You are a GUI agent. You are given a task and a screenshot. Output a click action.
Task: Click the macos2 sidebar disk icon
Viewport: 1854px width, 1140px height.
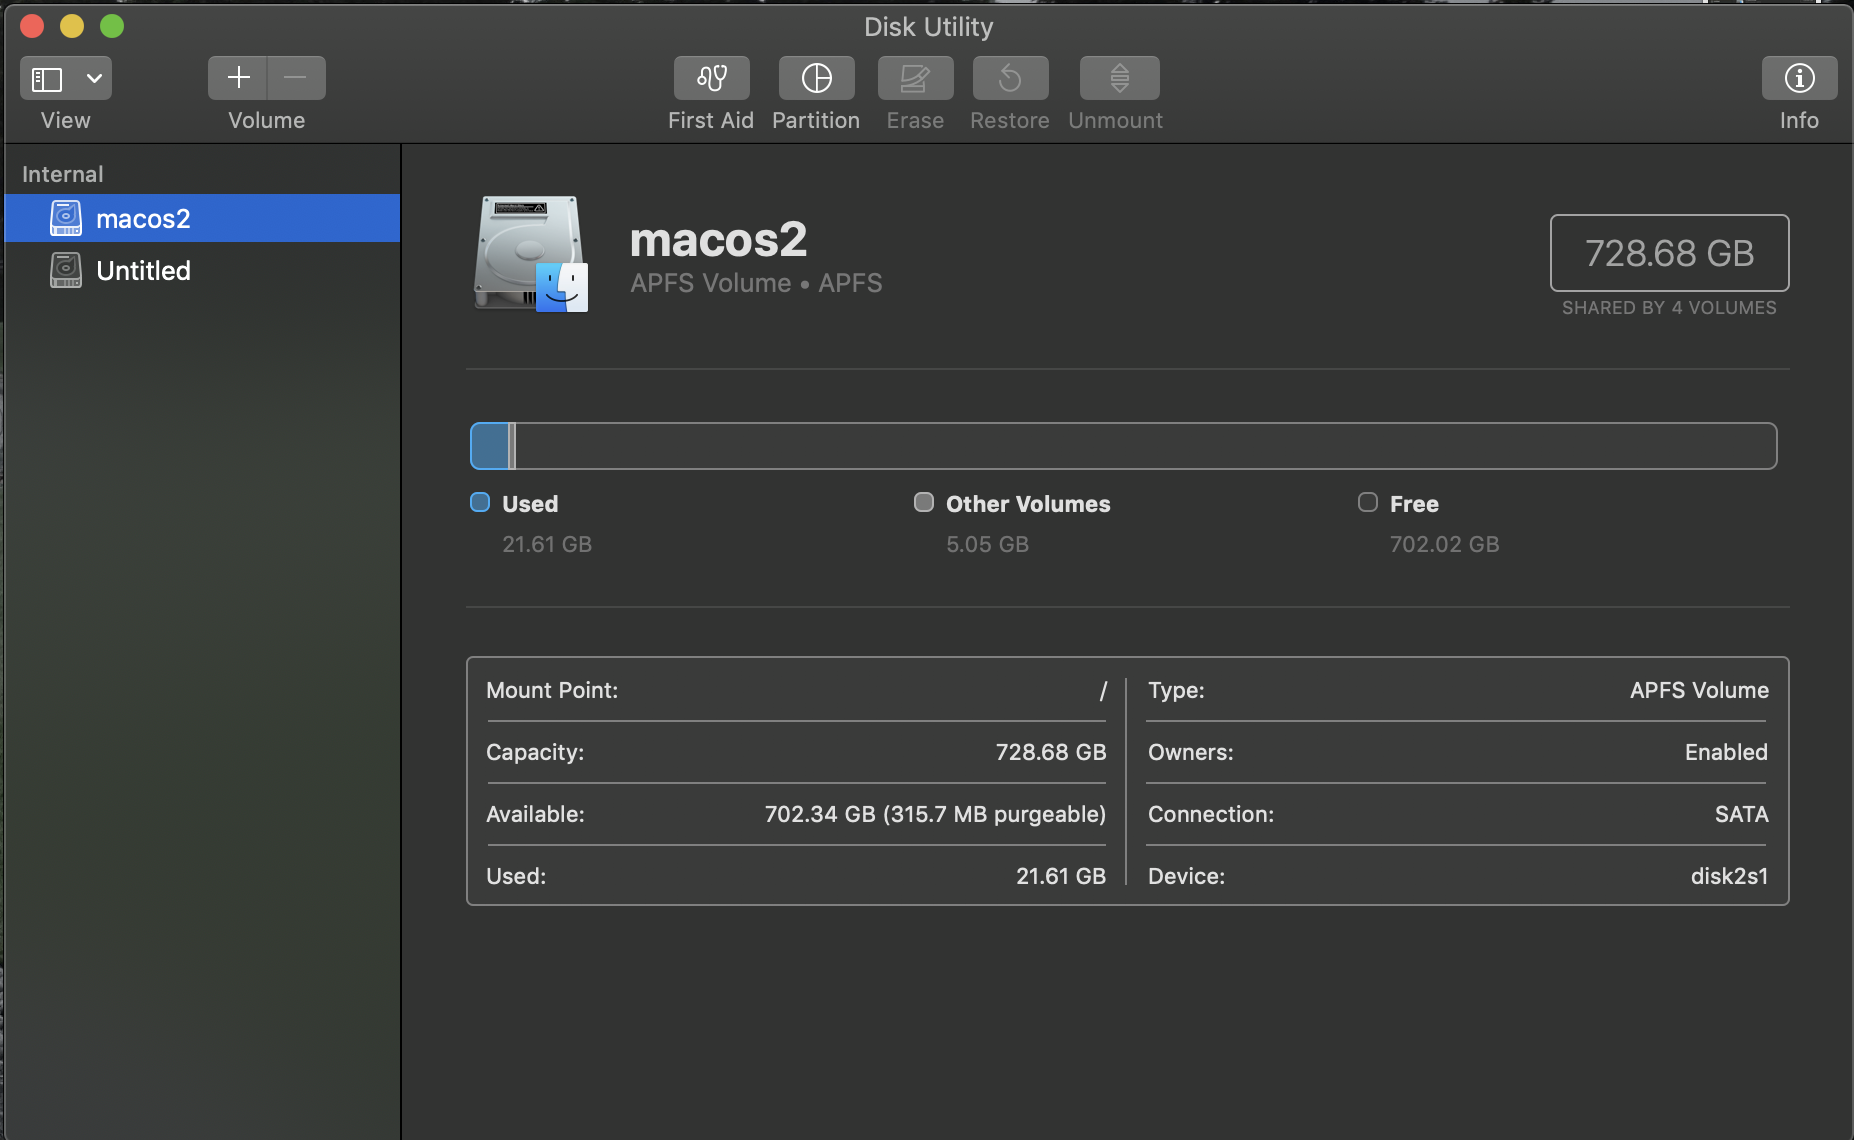click(66, 218)
